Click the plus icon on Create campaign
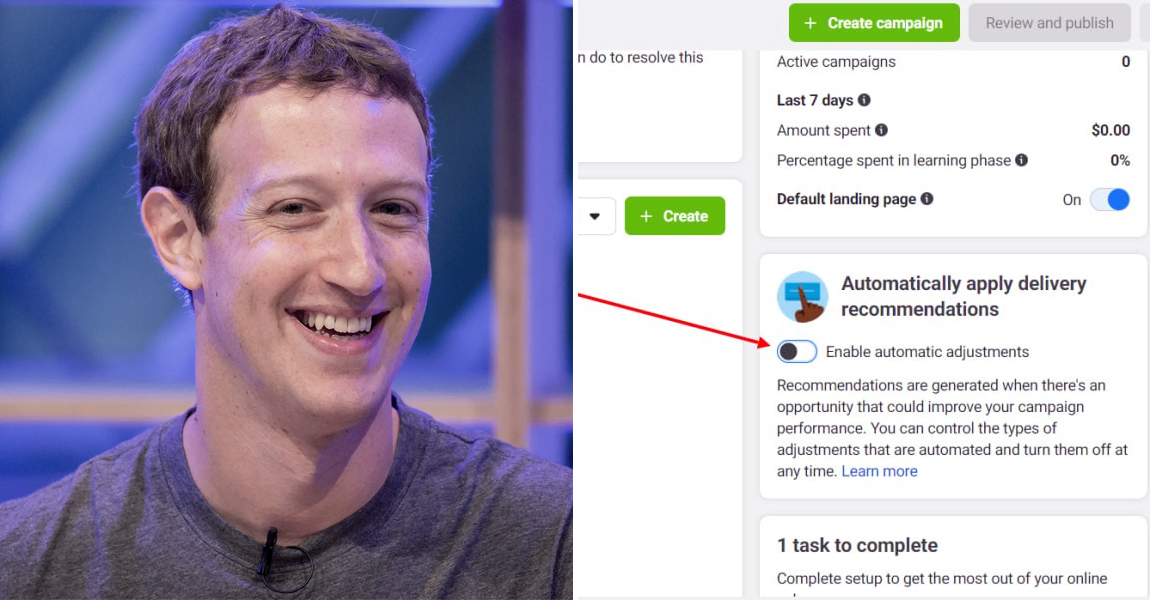This screenshot has width=1150, height=600. 810,23
